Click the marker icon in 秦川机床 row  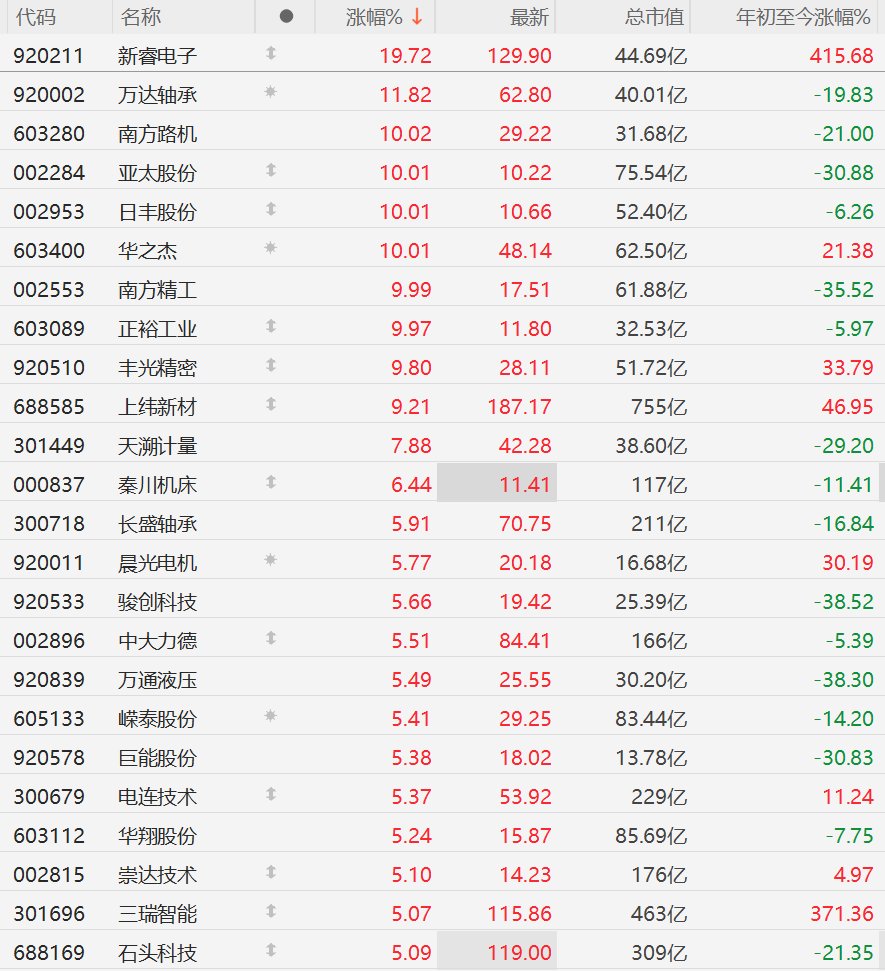click(x=271, y=483)
